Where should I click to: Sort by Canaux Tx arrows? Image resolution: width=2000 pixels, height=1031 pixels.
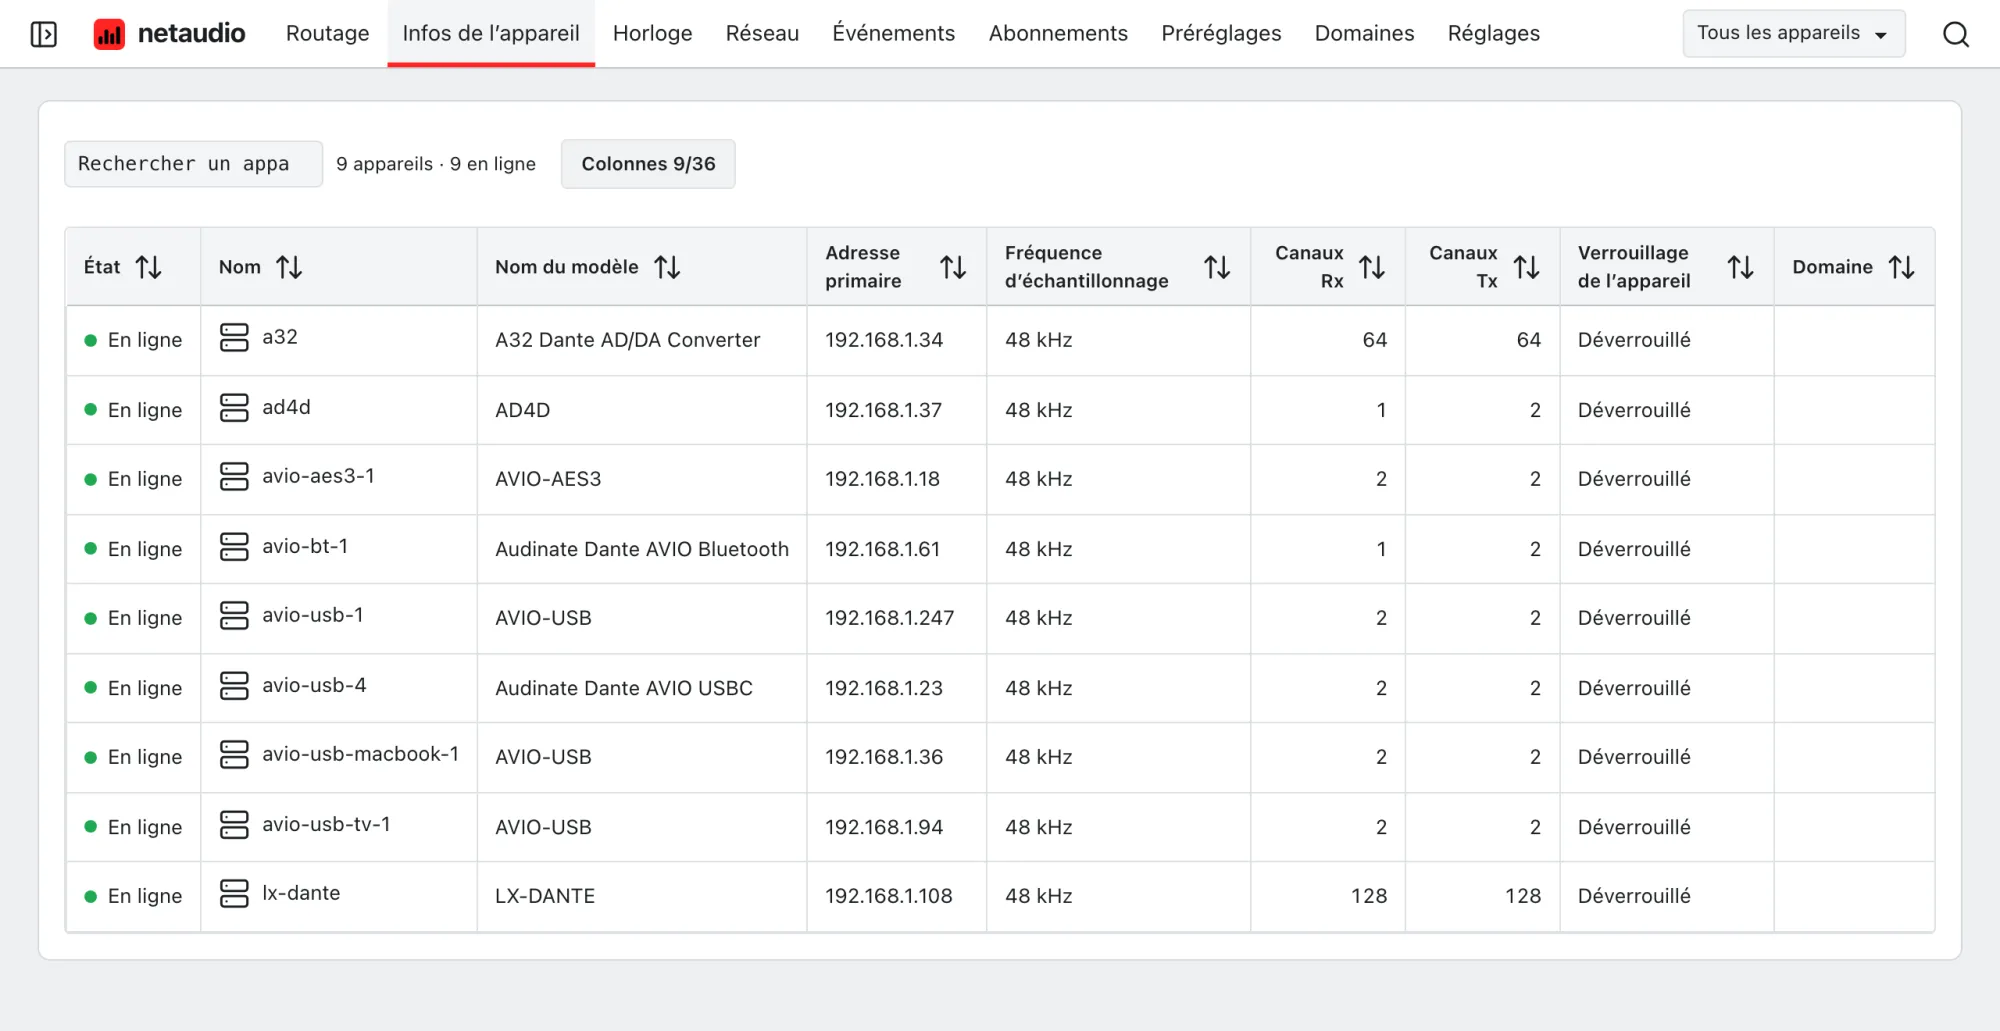point(1526,267)
